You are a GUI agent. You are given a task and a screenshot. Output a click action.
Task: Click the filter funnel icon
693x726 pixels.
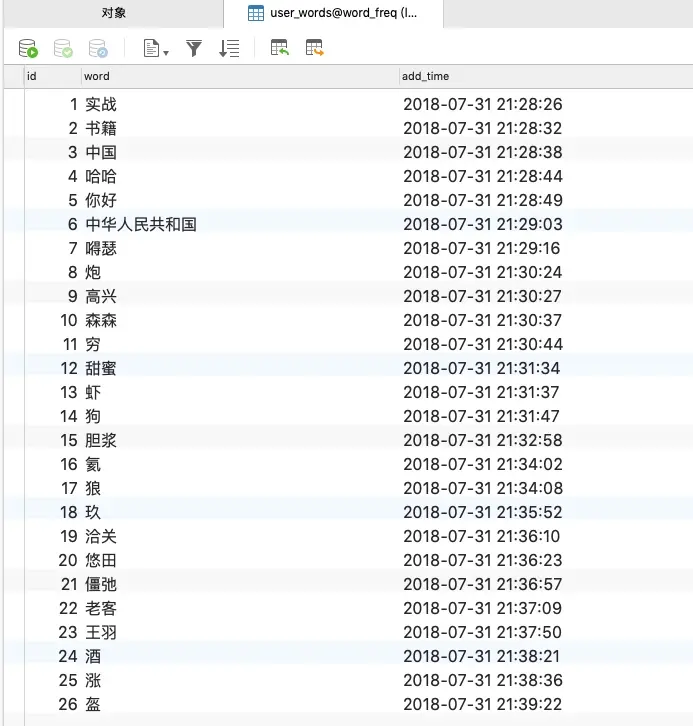pos(194,48)
